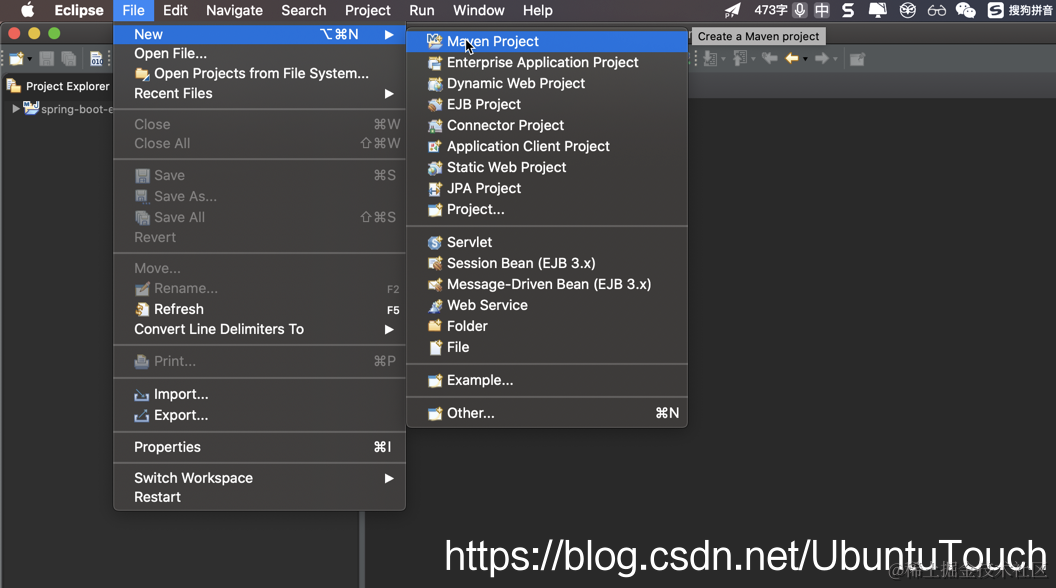Open the Run menu

[422, 10]
